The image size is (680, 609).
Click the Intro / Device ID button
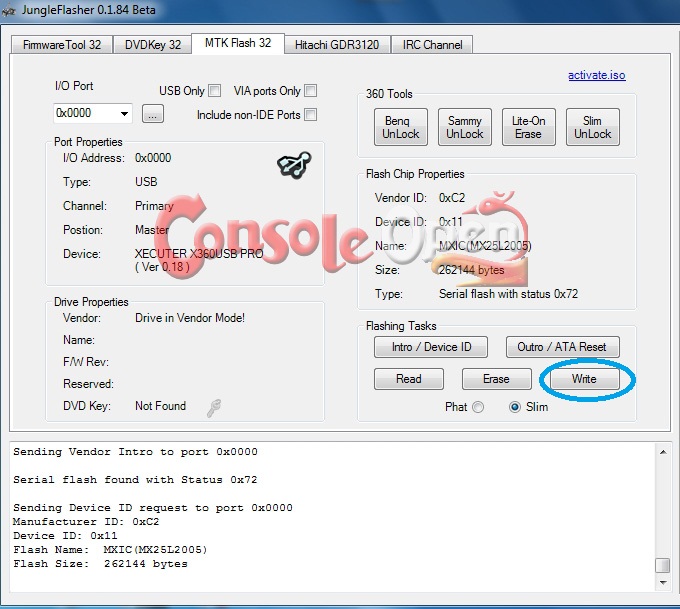431,347
